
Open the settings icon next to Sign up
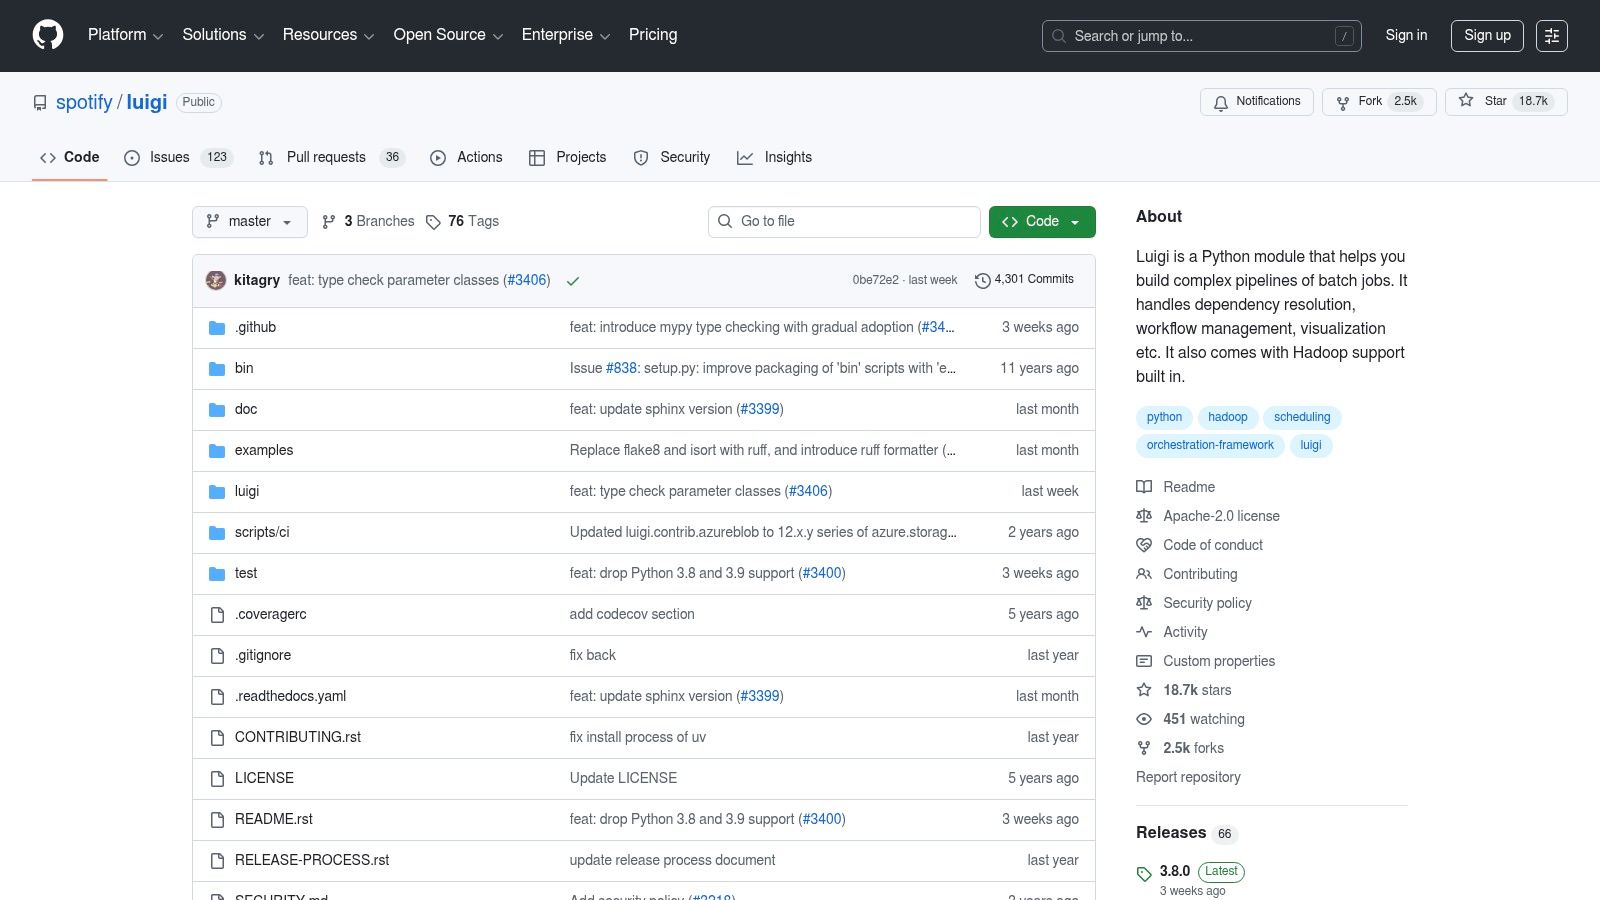coord(1552,36)
